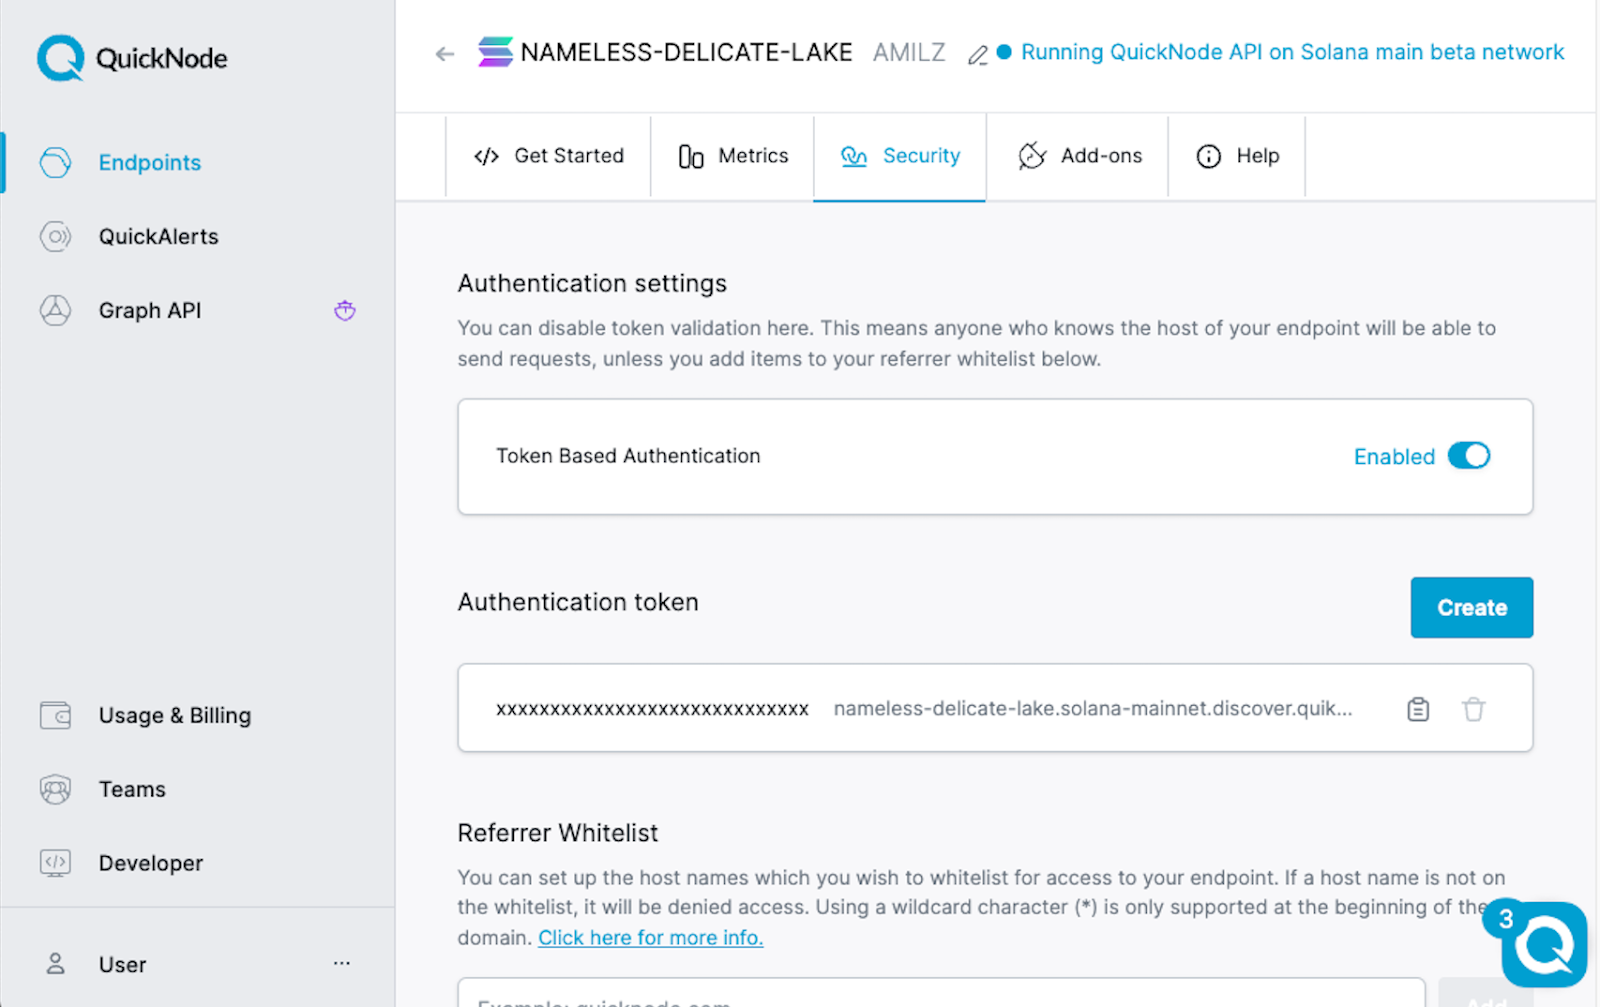Click the Teams sidebar icon
1600x1007 pixels.
pyautogui.click(x=55, y=789)
